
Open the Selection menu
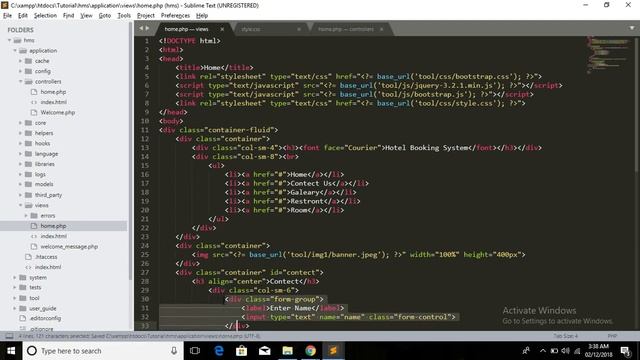click(x=45, y=16)
